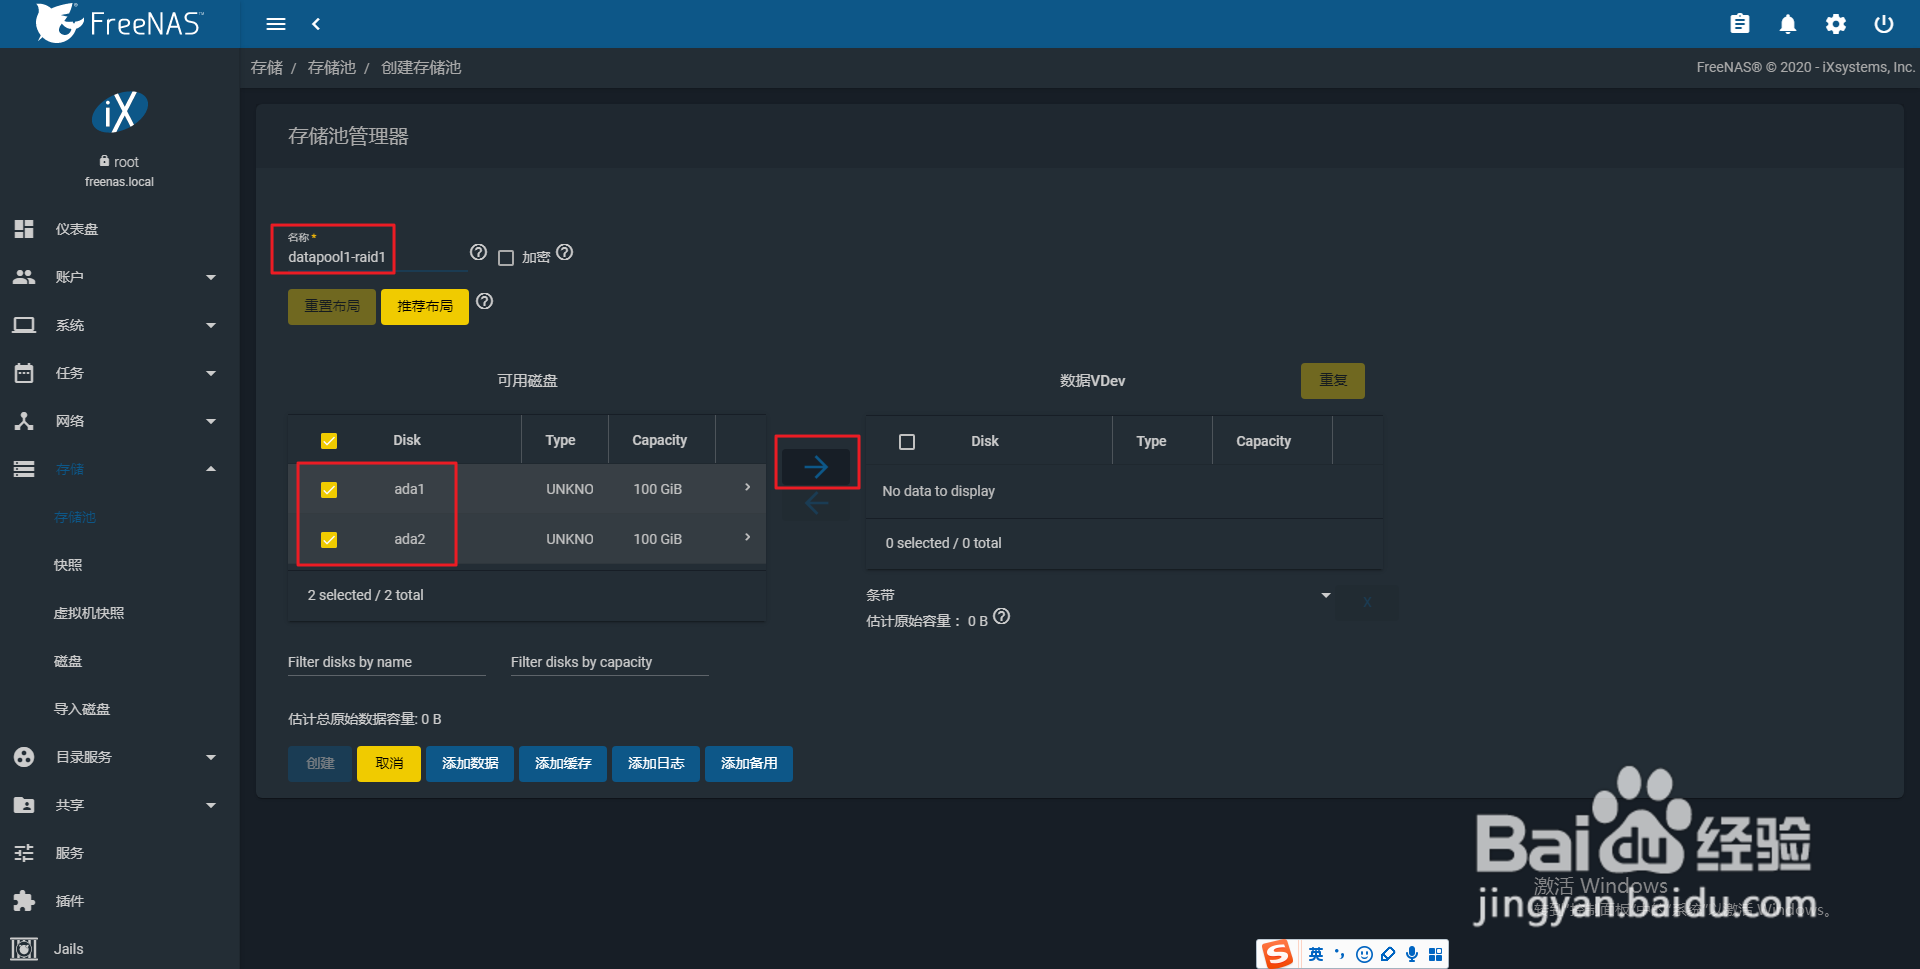Click the power button icon
The width and height of the screenshot is (1920, 969).
(1884, 24)
